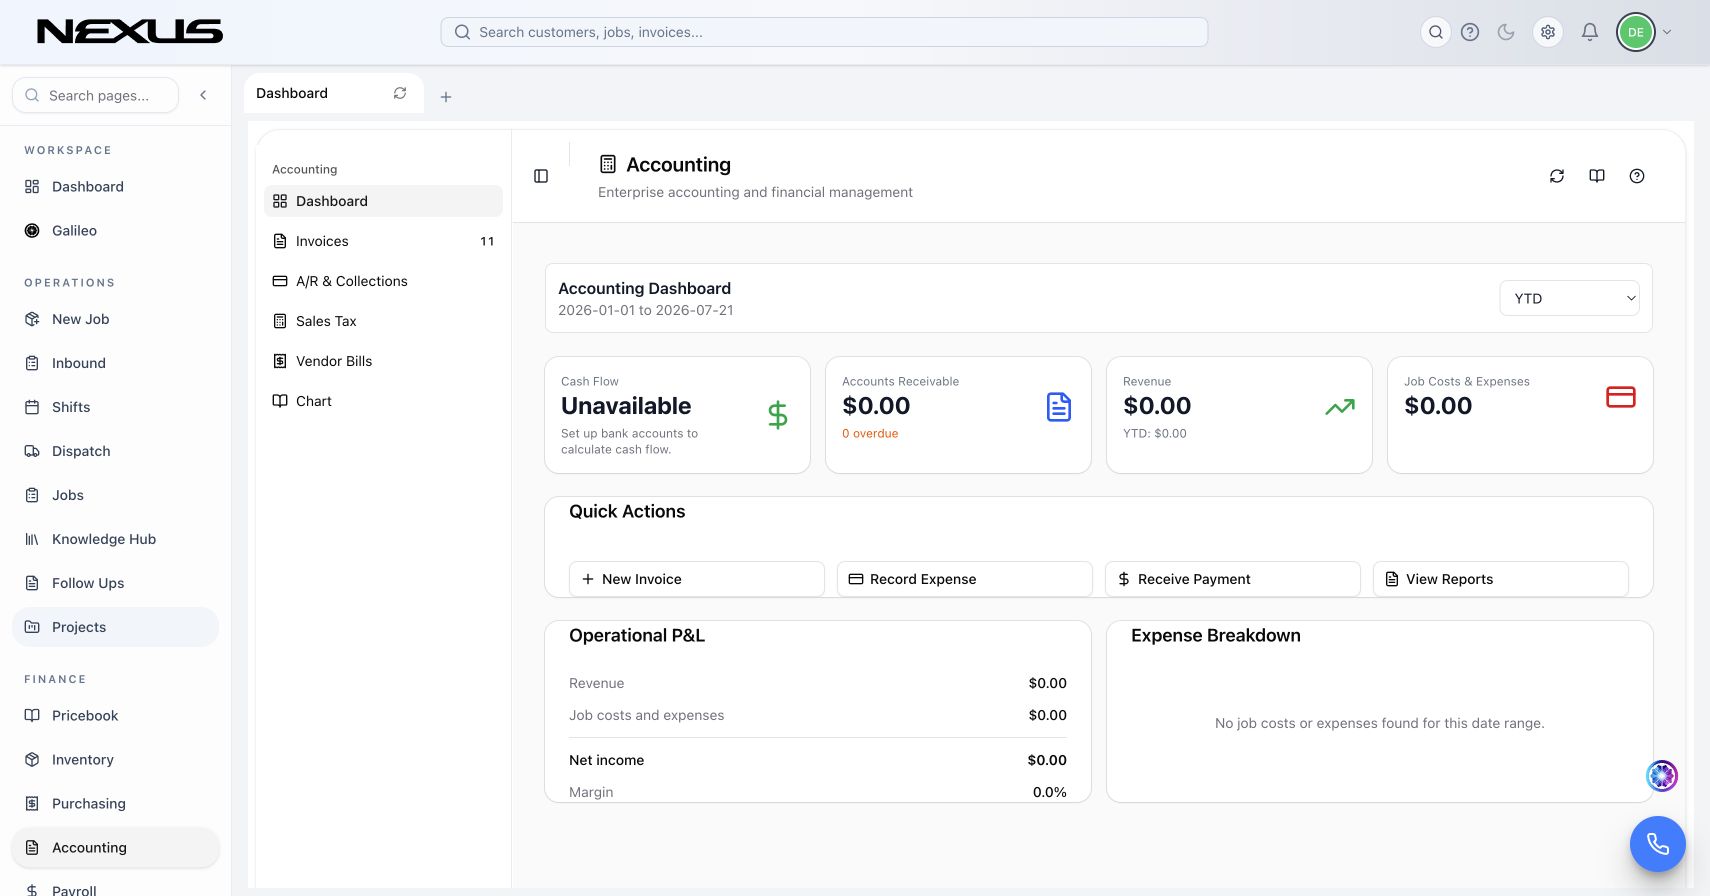The image size is (1710, 896).
Task: Add a new tab with plus icon
Action: [446, 97]
